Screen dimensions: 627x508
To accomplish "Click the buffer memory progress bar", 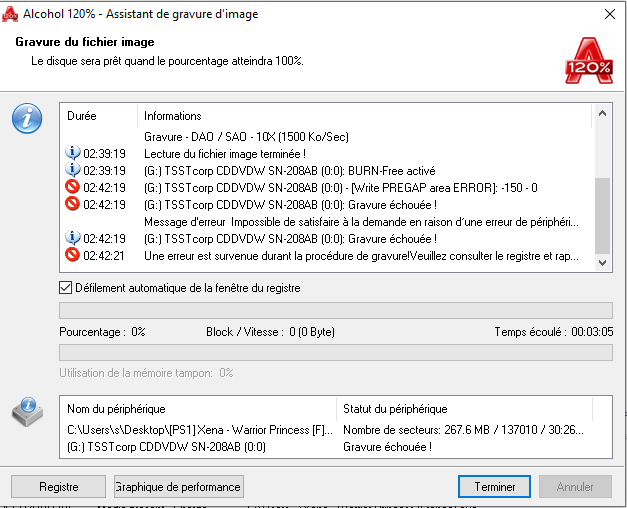I will (335, 352).
